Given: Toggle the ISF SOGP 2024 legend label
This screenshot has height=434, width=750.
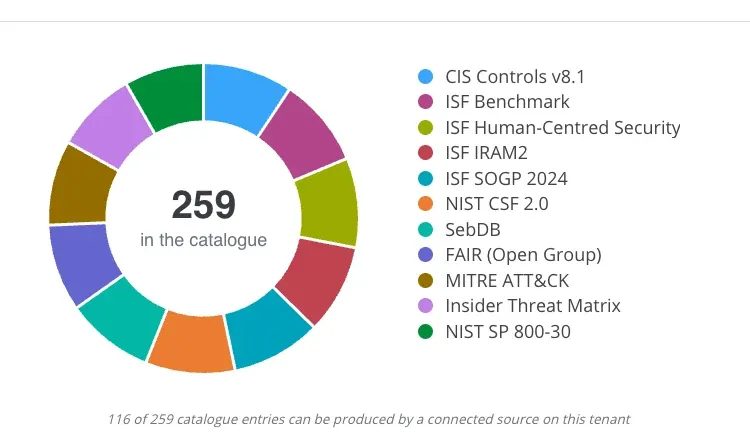Looking at the screenshot, I should tap(506, 178).
